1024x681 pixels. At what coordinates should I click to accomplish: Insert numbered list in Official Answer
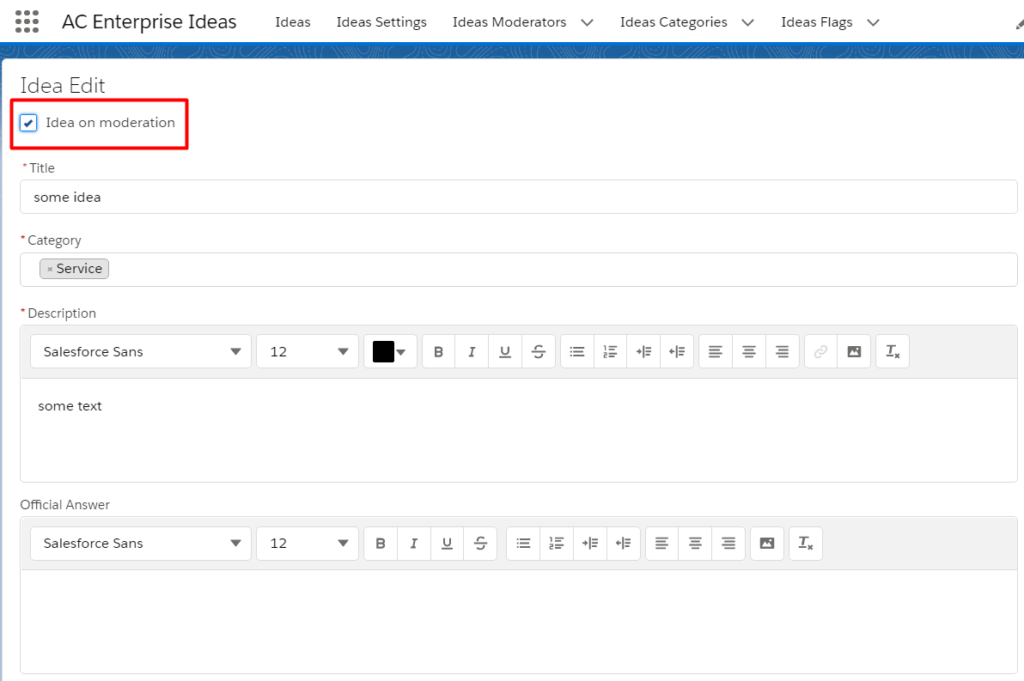point(557,543)
